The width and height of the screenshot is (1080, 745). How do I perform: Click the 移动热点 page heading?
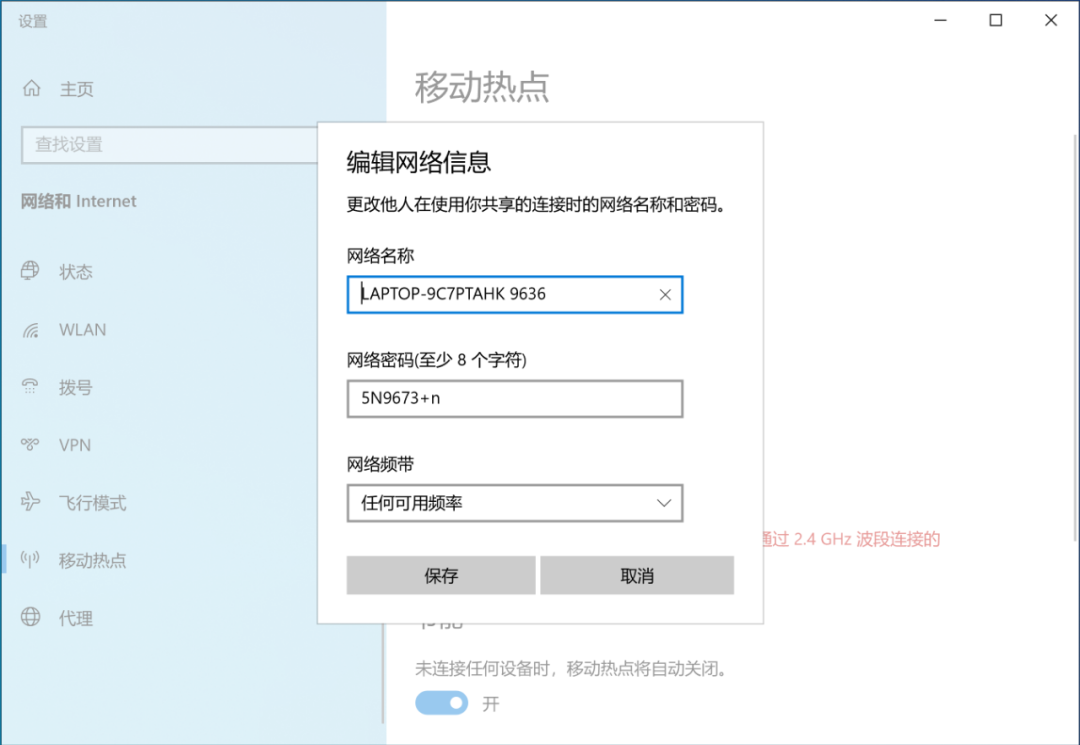[481, 87]
